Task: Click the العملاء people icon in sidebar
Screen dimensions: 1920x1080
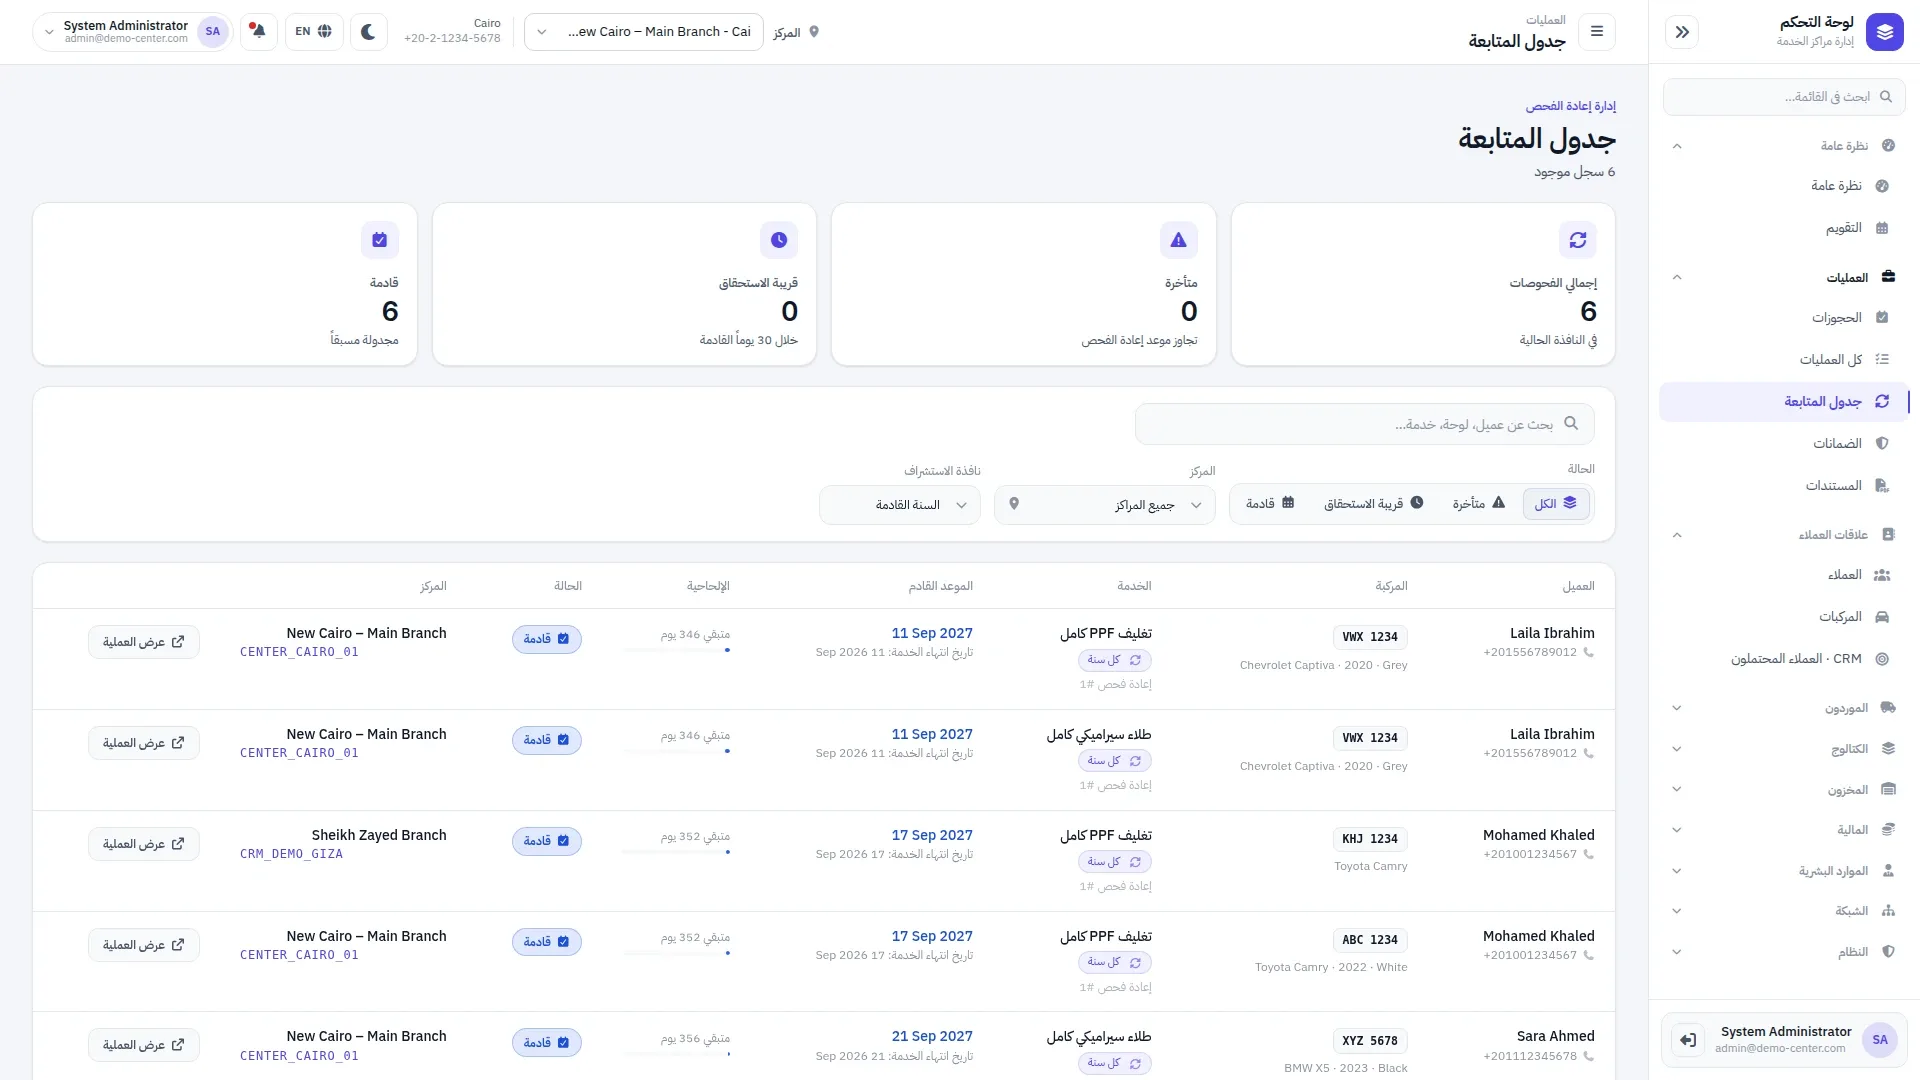Action: coord(1882,575)
